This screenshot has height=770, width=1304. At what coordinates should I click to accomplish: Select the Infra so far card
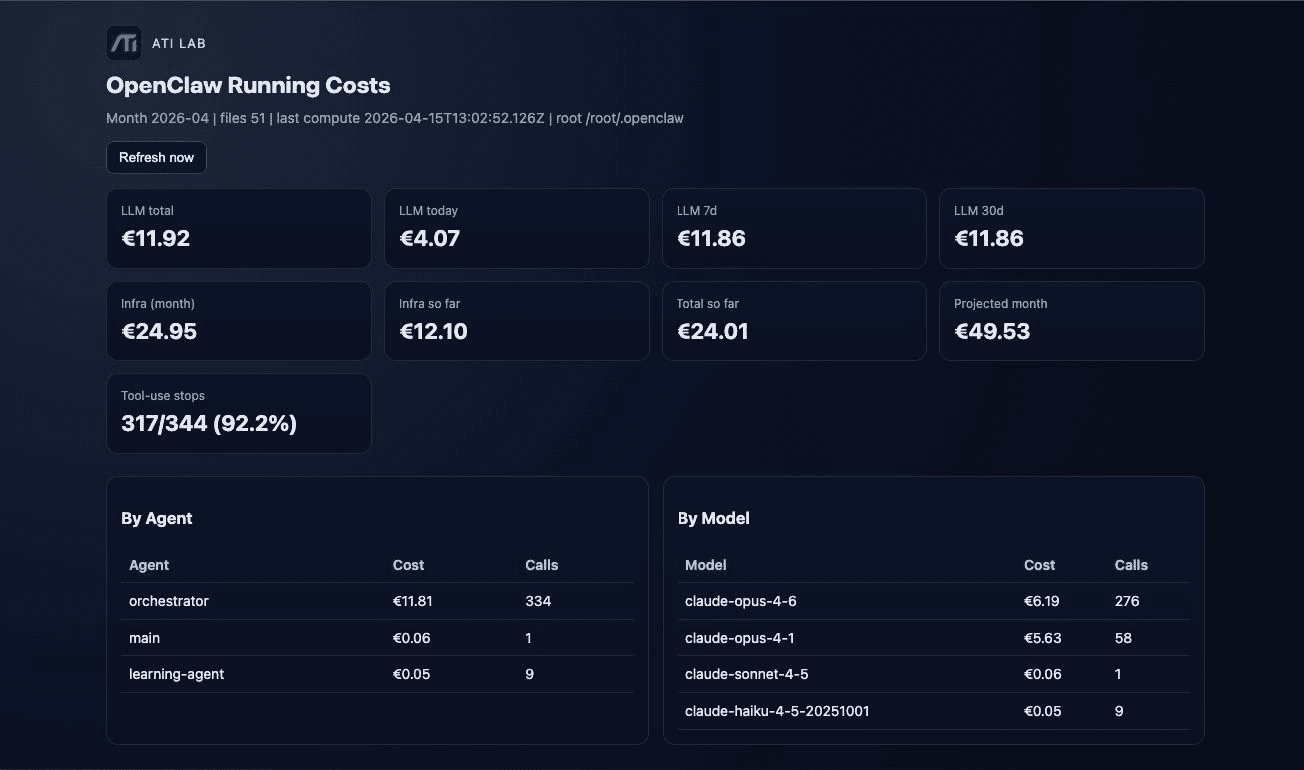click(516, 320)
